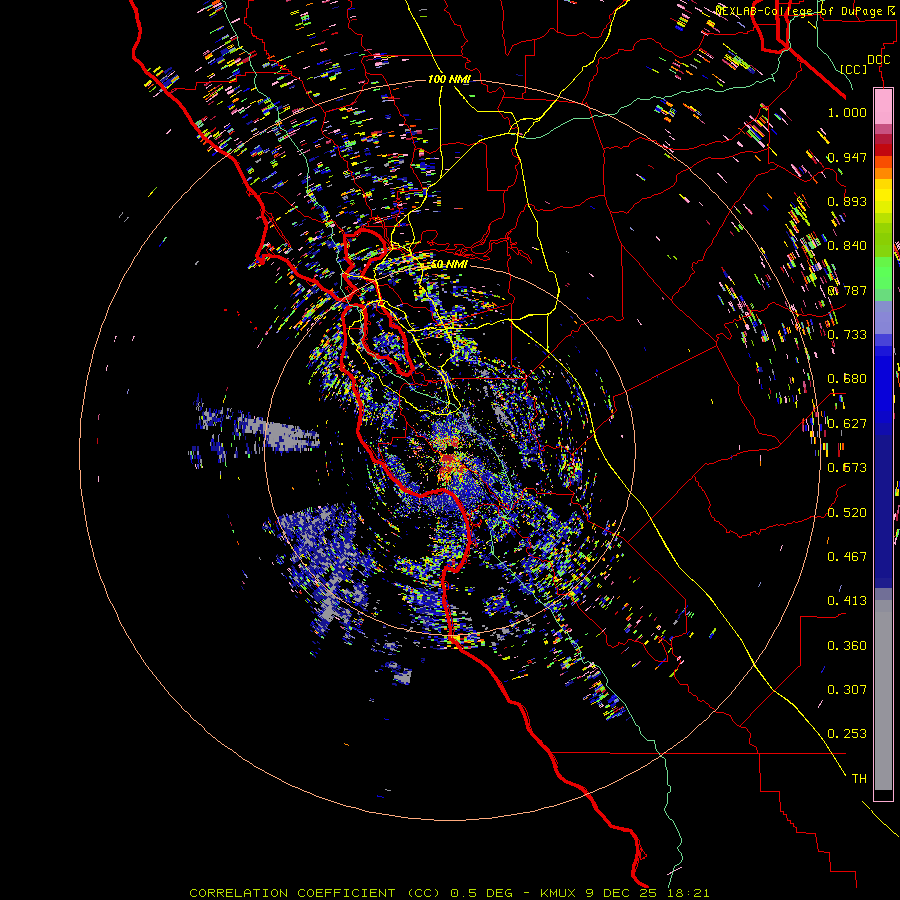Click the [CC] unit label above the legend

tap(853, 69)
